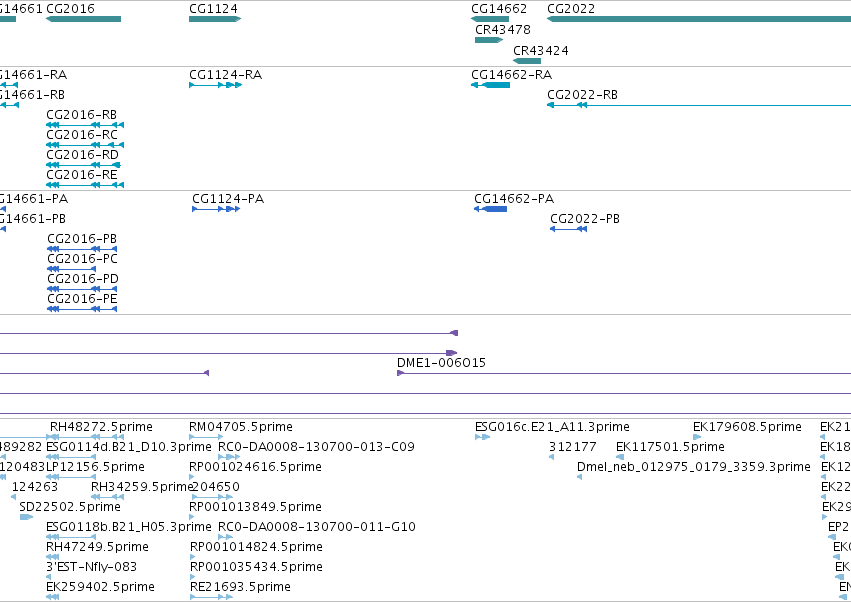Click EST label LP12156.5prime
Image resolution: width=851 pixels, height=602 pixels.
point(96,467)
